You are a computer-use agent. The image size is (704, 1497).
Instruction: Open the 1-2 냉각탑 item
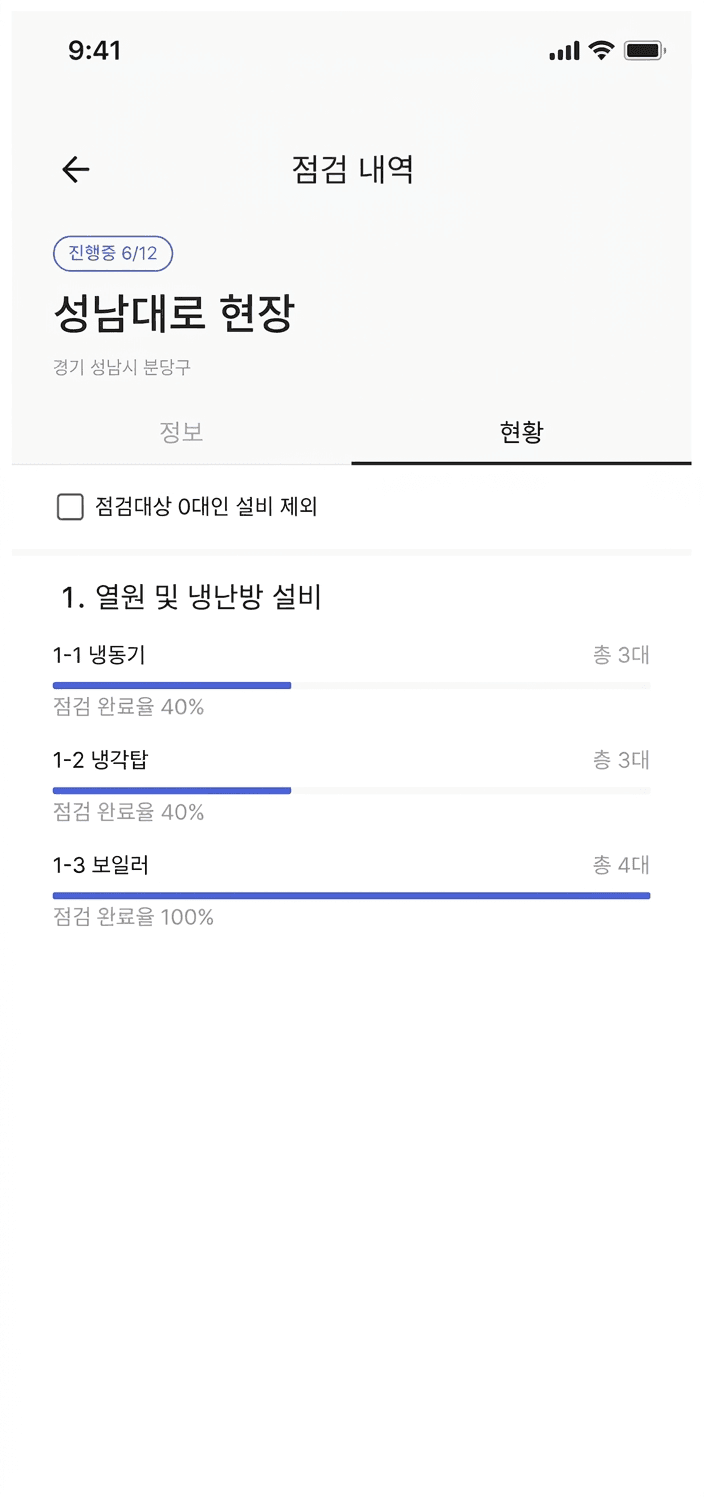100,760
